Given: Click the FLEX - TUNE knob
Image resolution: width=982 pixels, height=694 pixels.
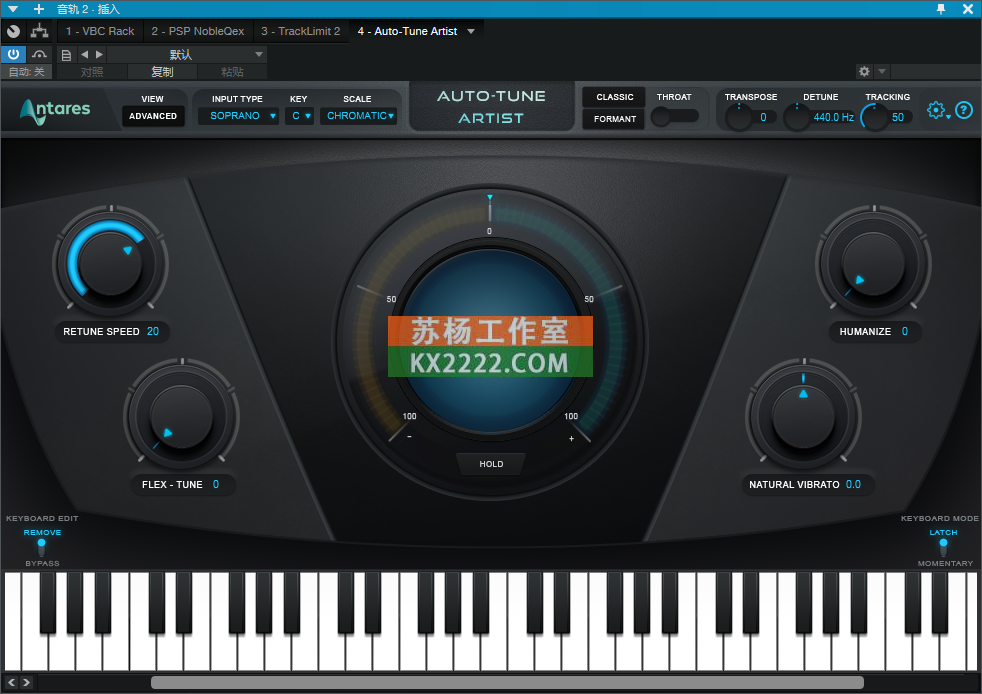Looking at the screenshot, I should [x=182, y=417].
